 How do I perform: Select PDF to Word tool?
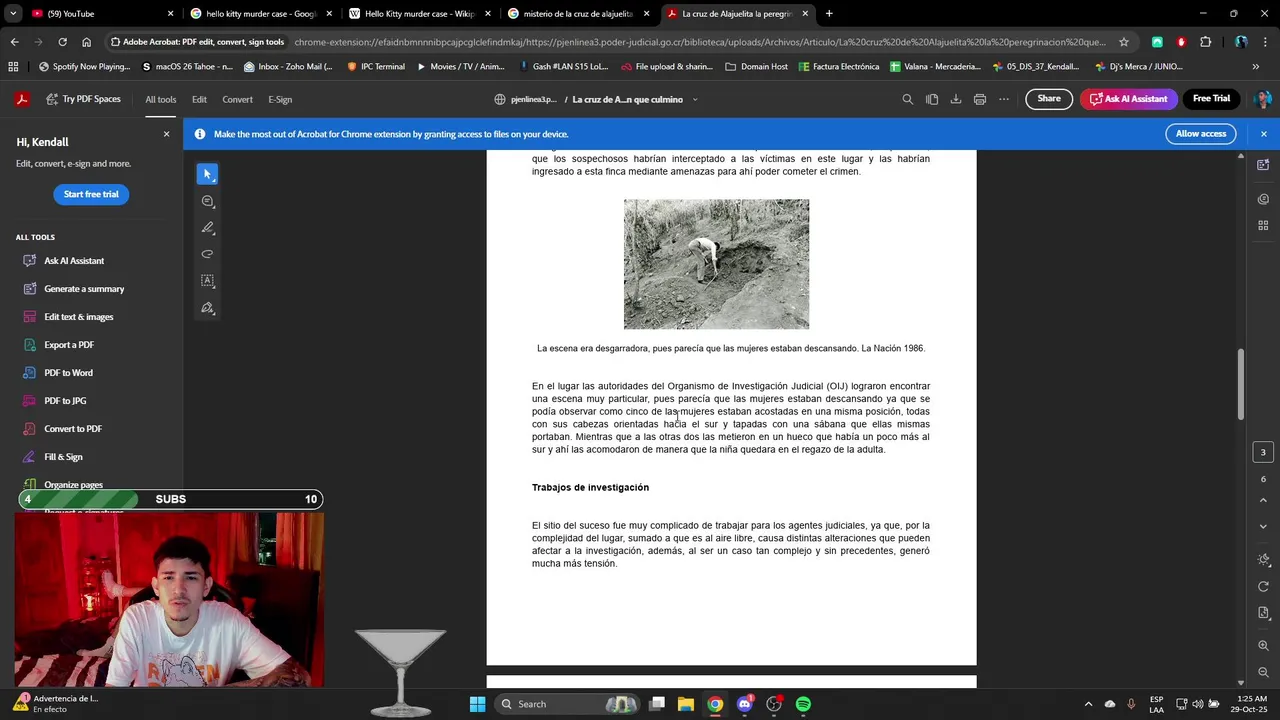coord(68,373)
